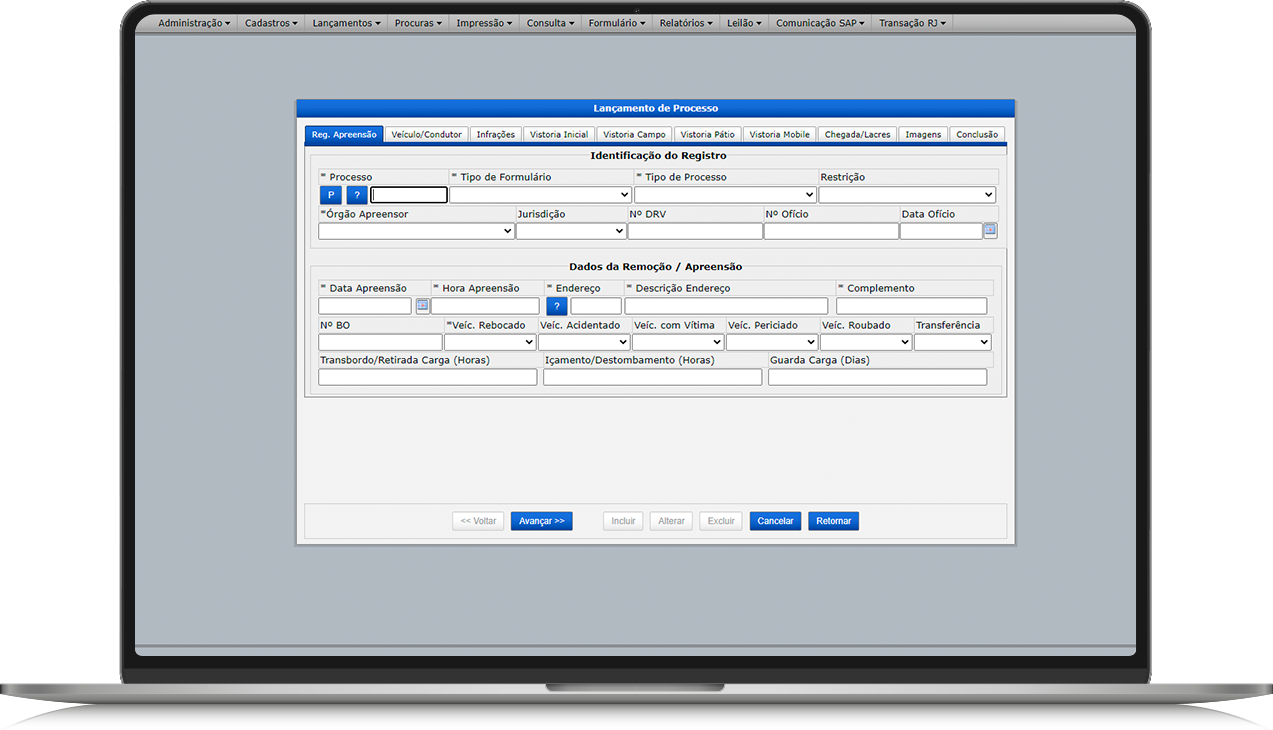
Task: Expand the Veíc. Roubado dropdown
Action: click(866, 342)
